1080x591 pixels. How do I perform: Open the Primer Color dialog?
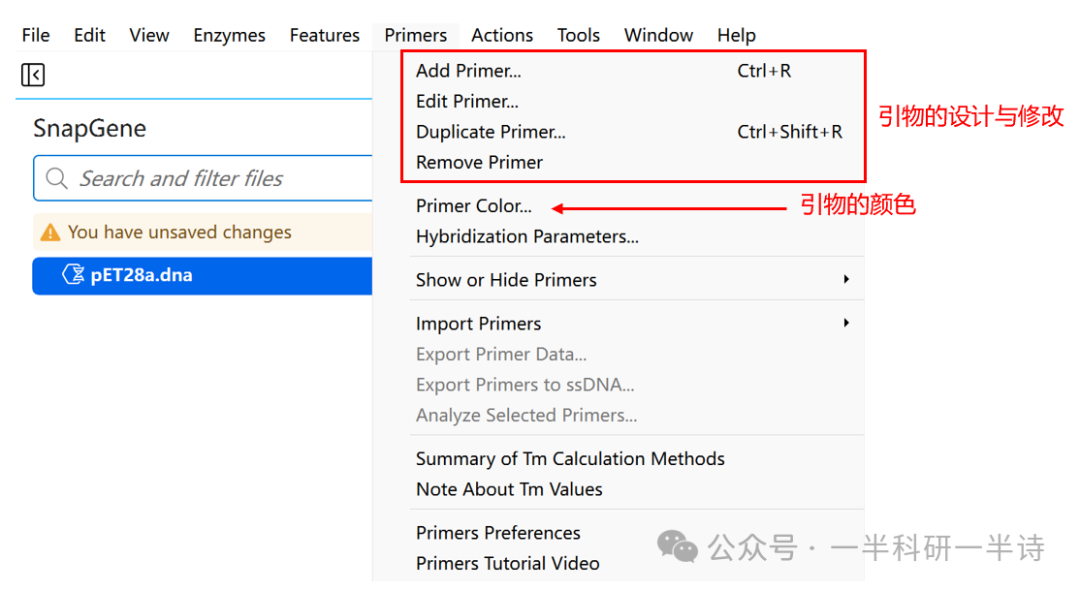(474, 206)
